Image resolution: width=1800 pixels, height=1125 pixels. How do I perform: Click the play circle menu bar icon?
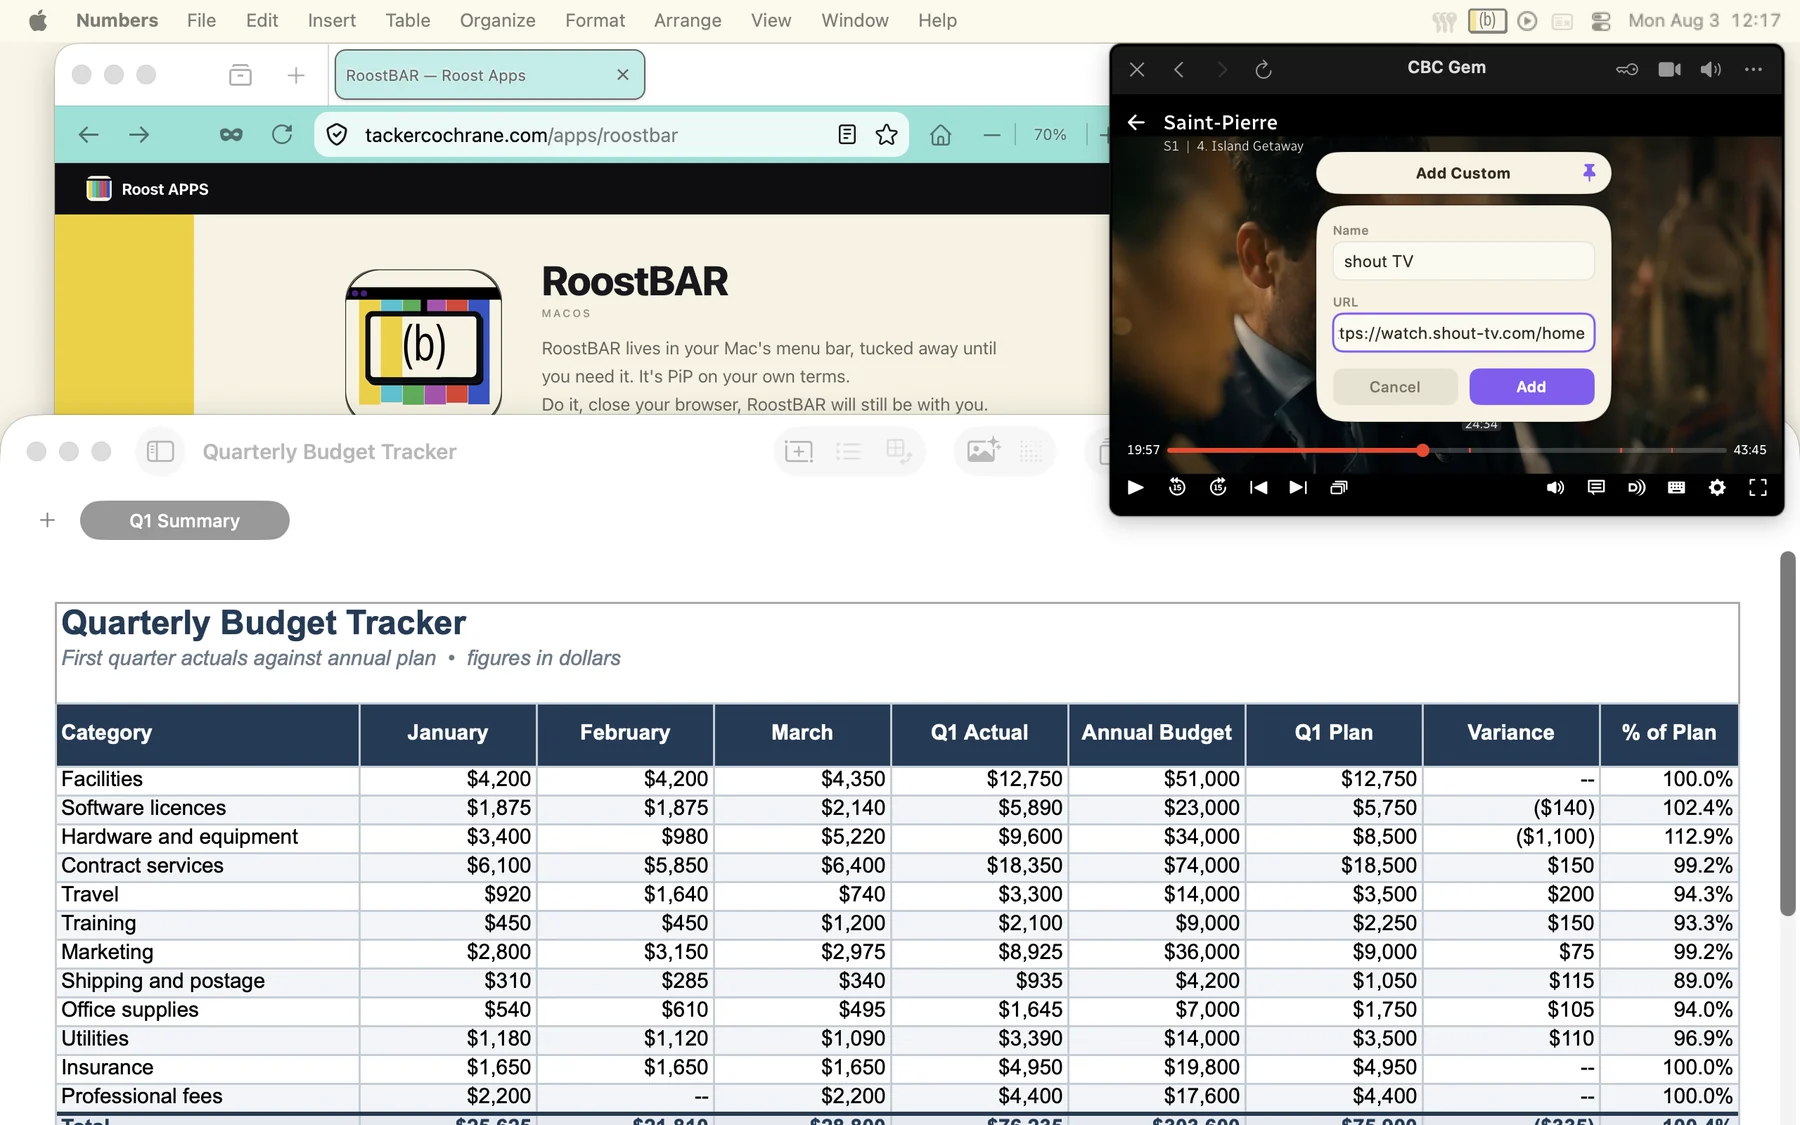click(1527, 20)
